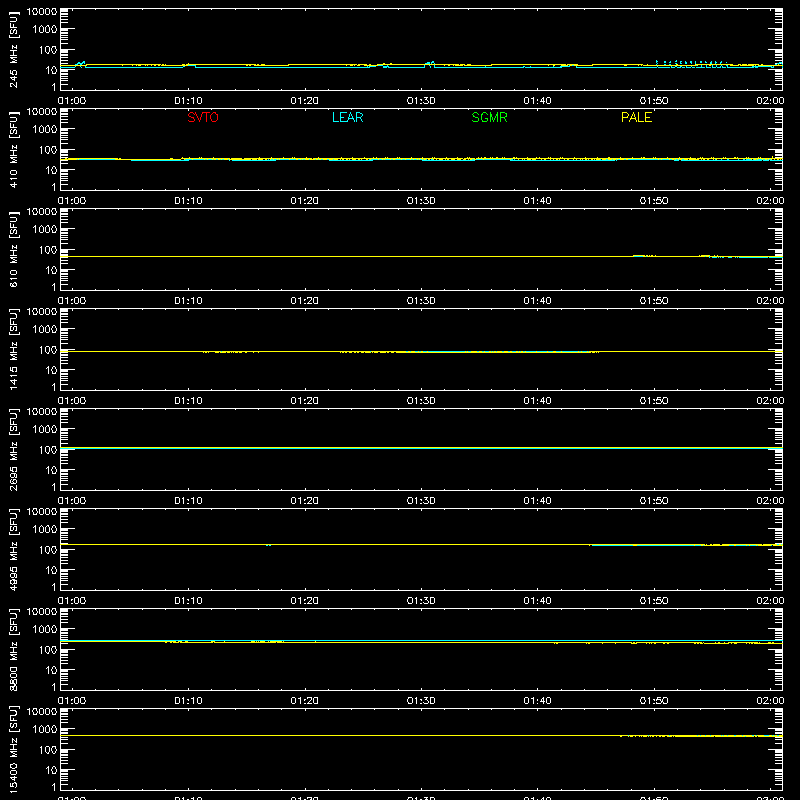Click the 10 tick label of 1415 MHz plot

pos(51,370)
